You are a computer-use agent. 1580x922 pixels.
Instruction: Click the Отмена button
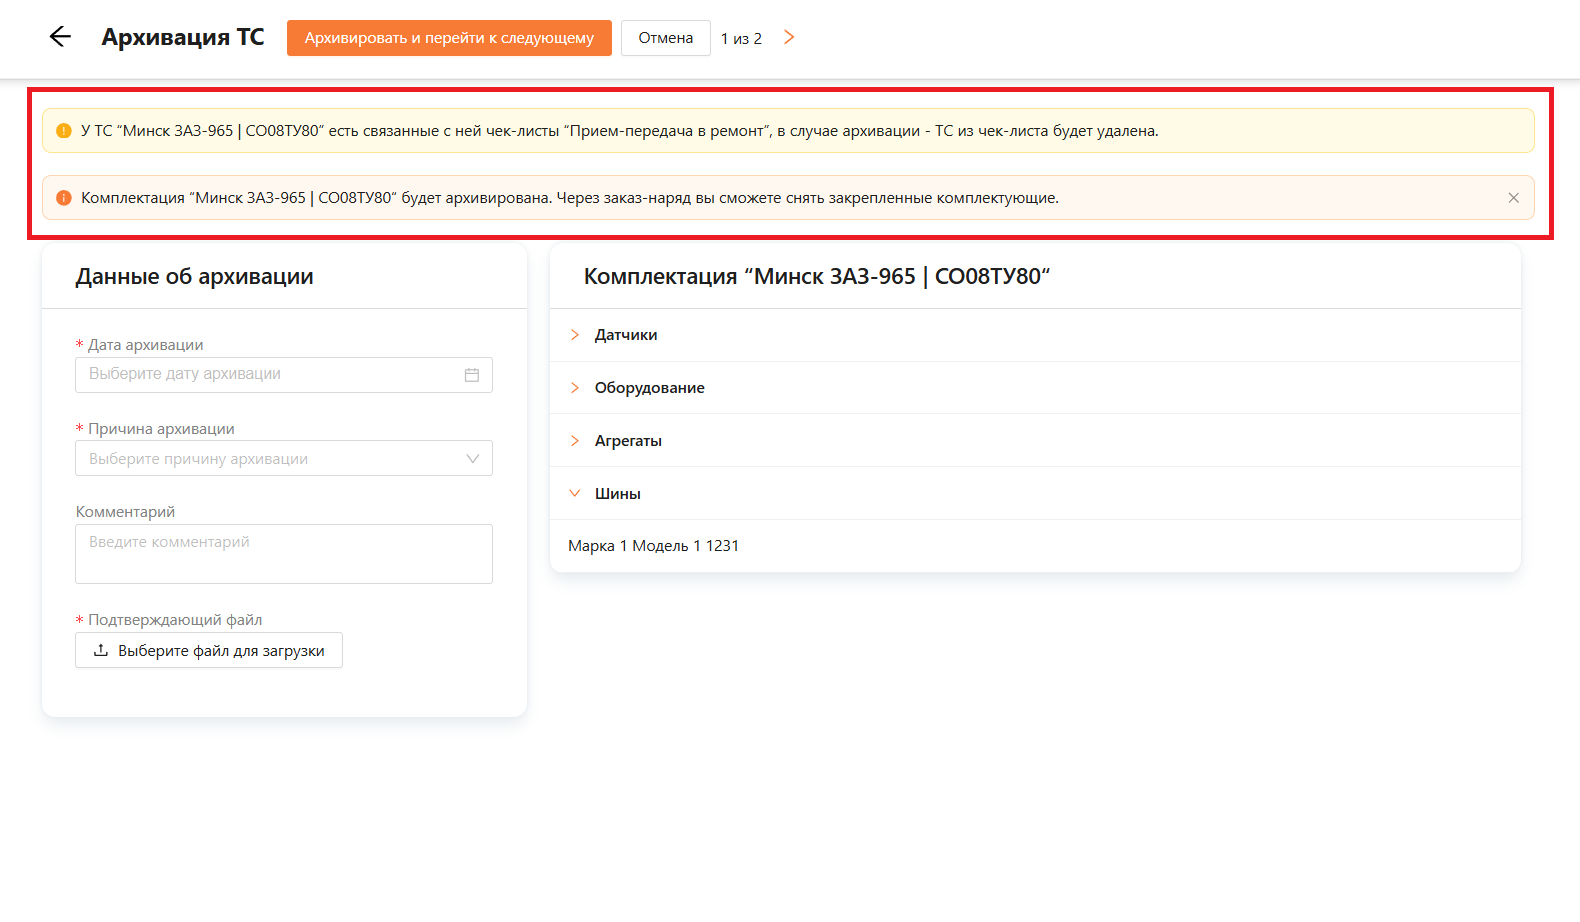click(665, 38)
